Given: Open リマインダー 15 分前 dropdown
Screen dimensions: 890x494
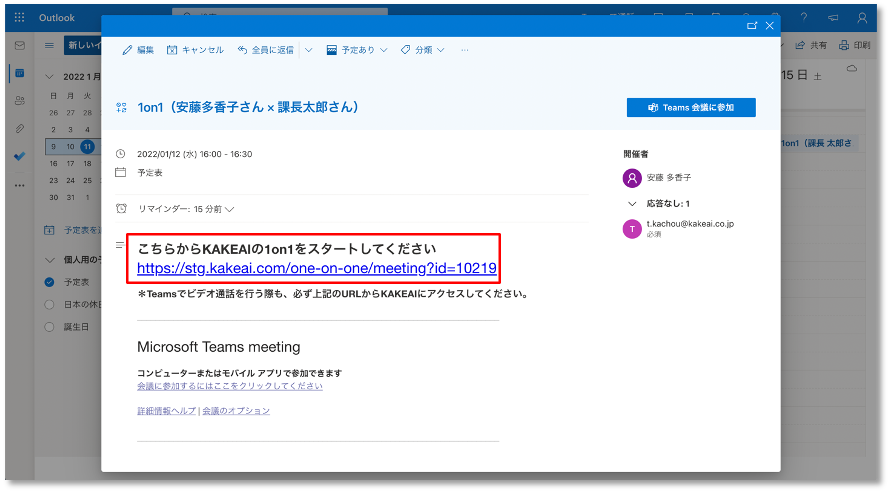Looking at the screenshot, I should point(186,209).
